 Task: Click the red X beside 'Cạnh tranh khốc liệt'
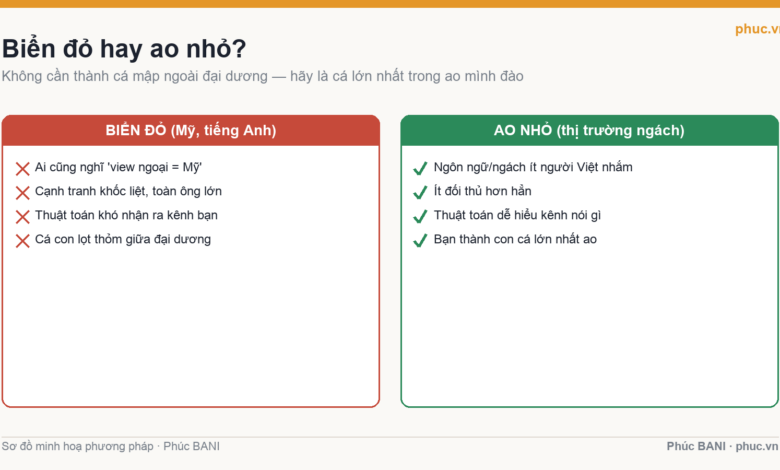coord(22,193)
